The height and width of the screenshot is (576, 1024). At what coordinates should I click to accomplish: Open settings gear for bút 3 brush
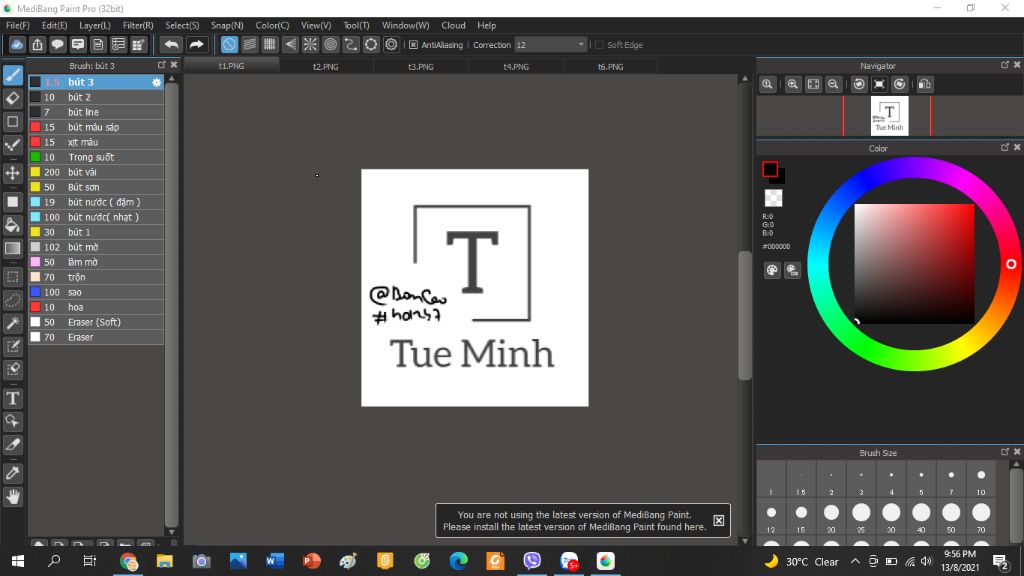tap(156, 82)
